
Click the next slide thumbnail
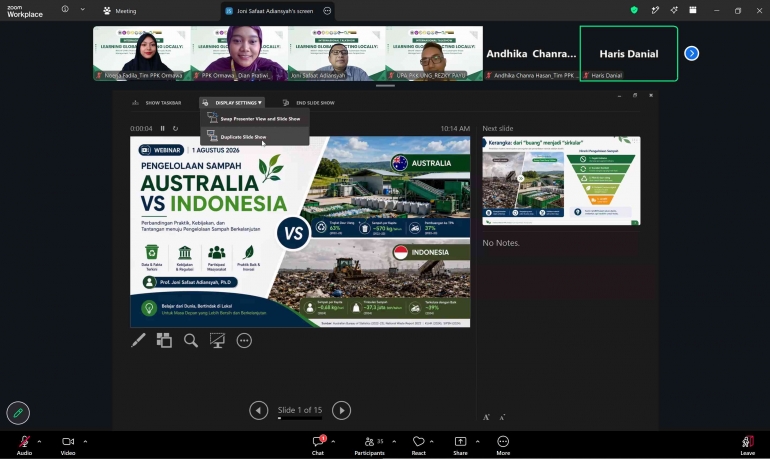[561, 181]
